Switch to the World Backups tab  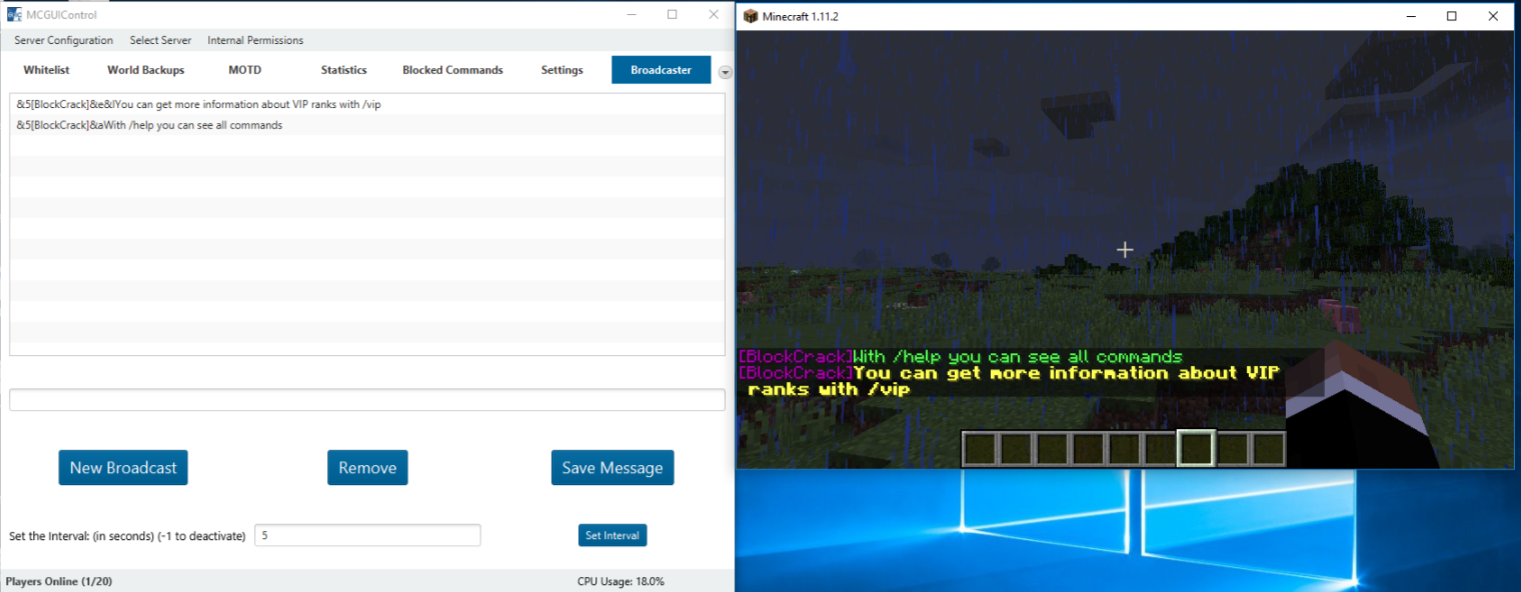coord(146,70)
